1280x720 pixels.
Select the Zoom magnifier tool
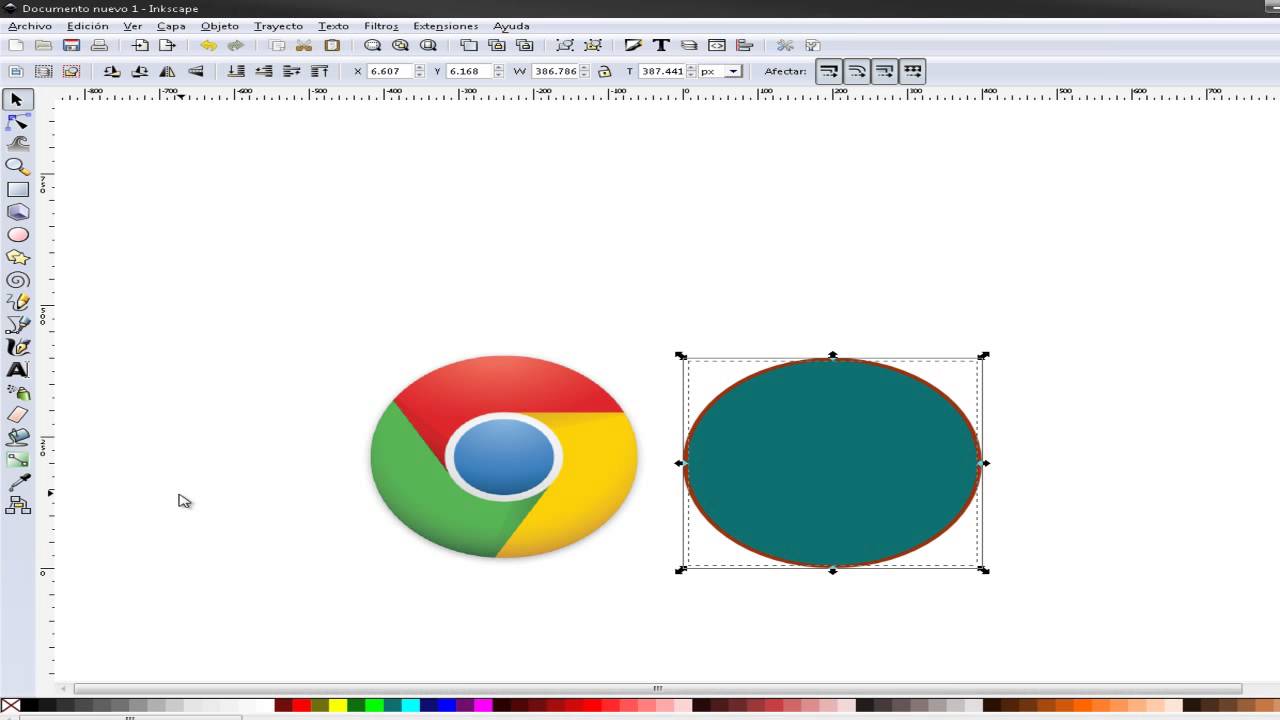tap(17, 167)
